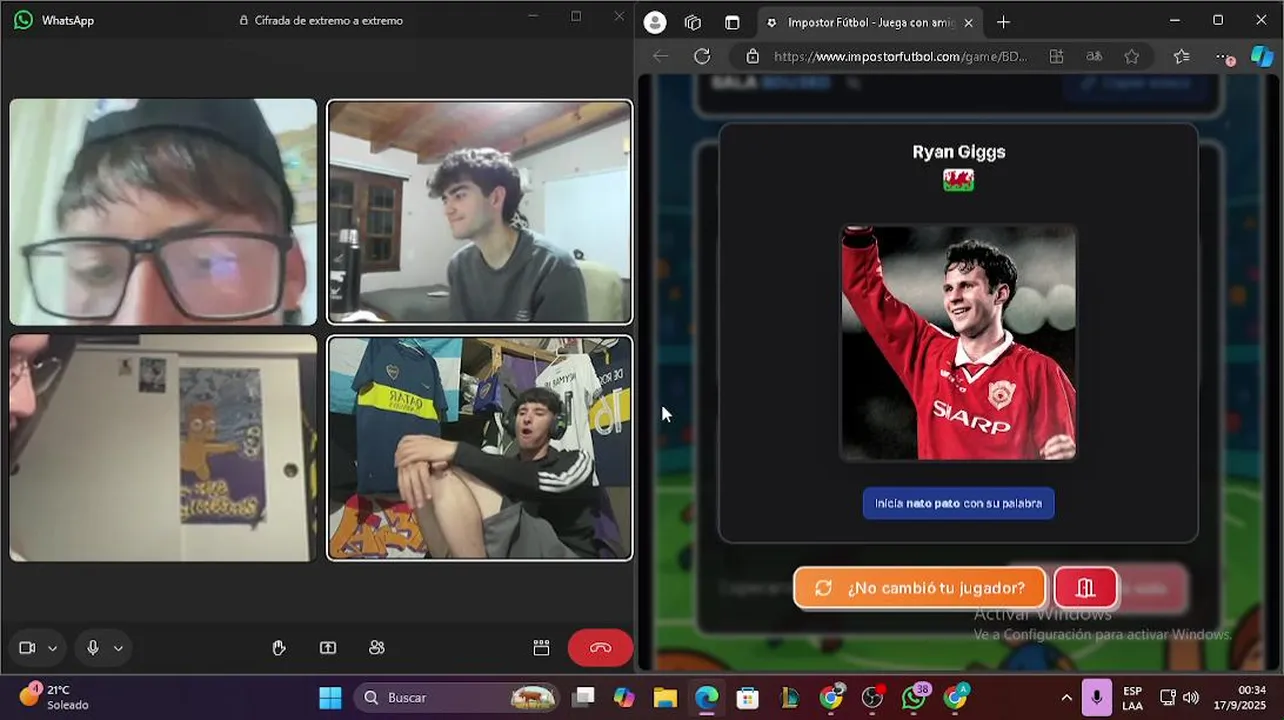Screen dimensions: 1284x720
Task: Click the Ryan Giggs name heading
Action: (958, 152)
